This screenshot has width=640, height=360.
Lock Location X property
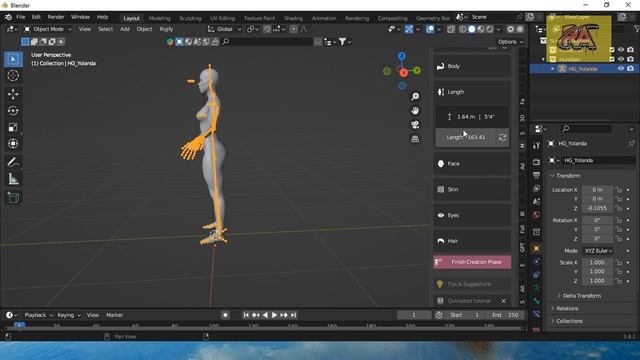619,190
